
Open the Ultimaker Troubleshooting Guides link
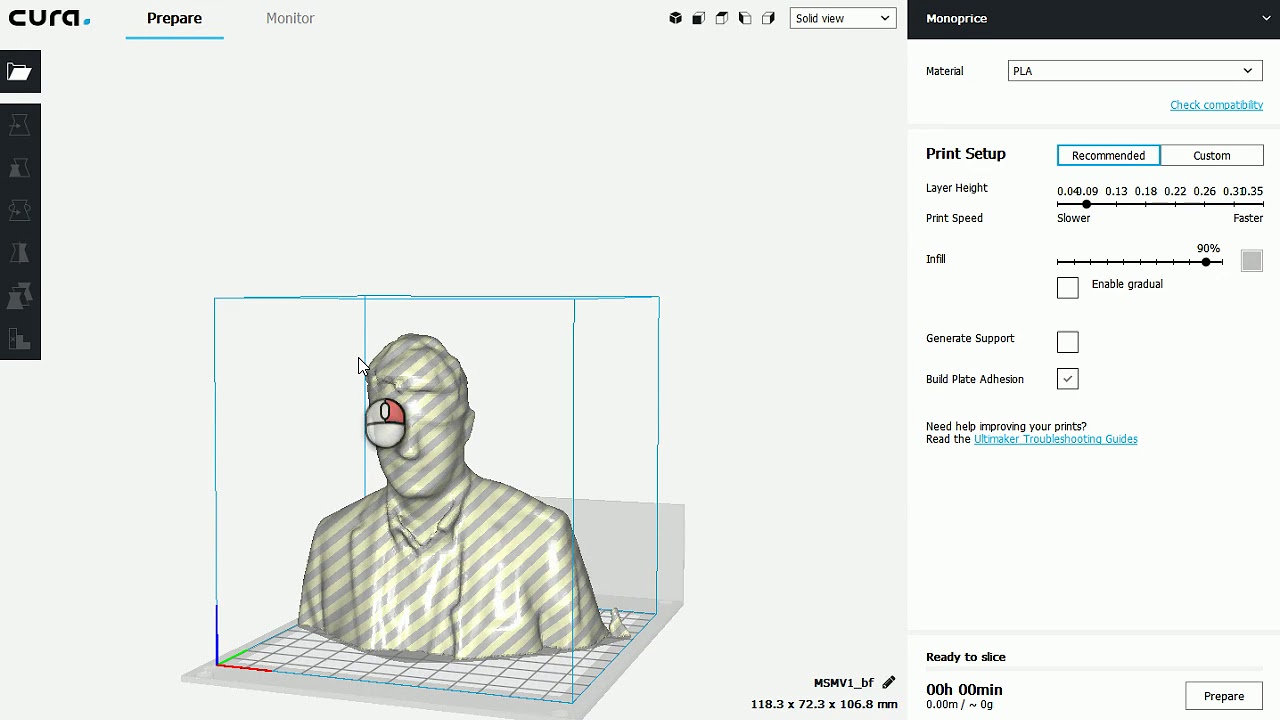[1055, 439]
